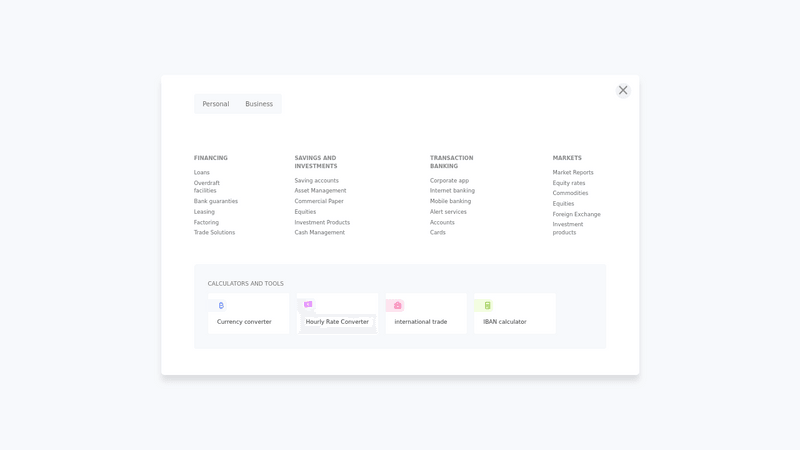Select Asset Management under Savings and Investments
Screen dimensions: 800x450
coord(320,191)
